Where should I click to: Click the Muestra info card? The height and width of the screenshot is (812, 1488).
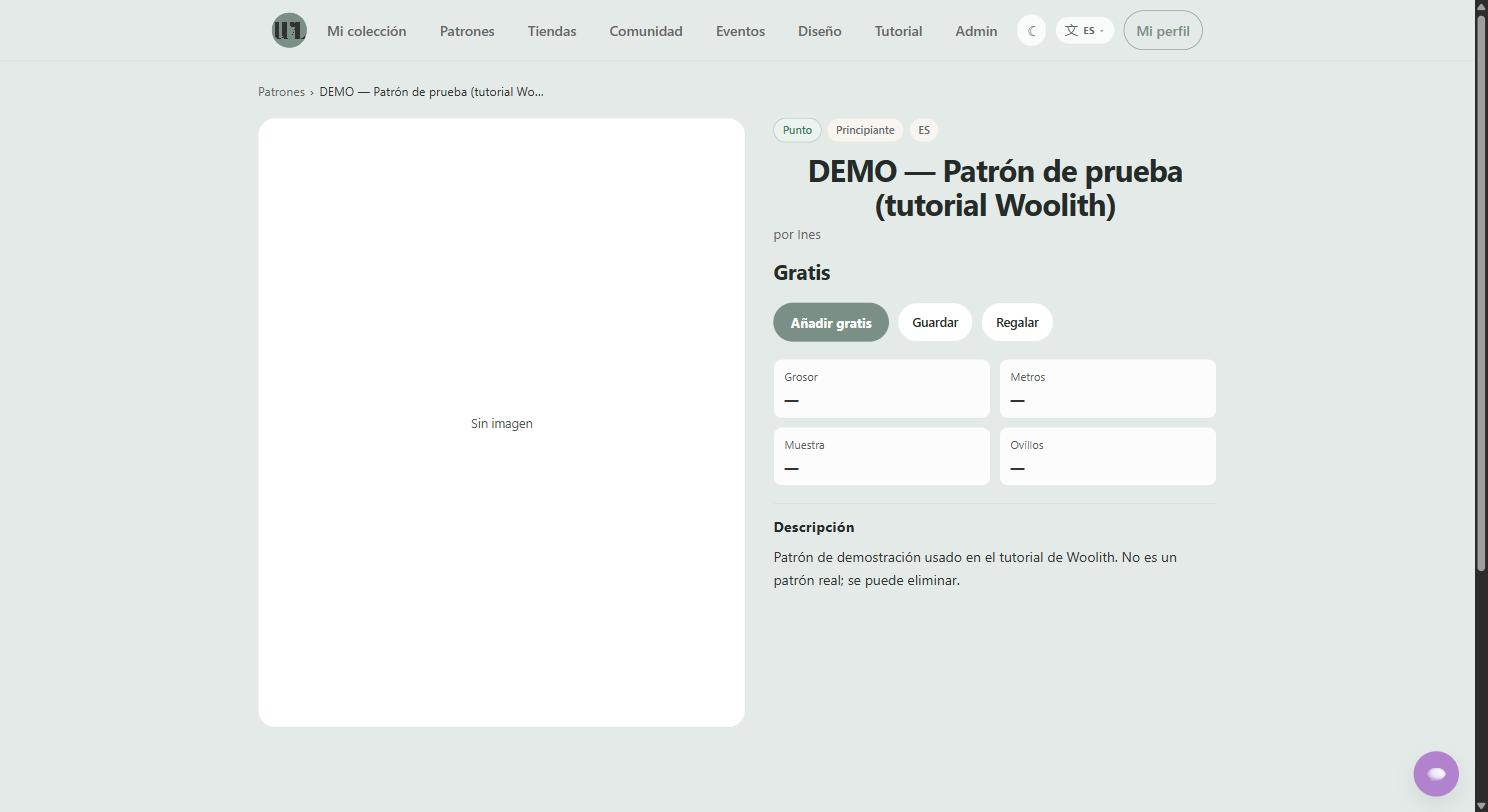tap(881, 457)
